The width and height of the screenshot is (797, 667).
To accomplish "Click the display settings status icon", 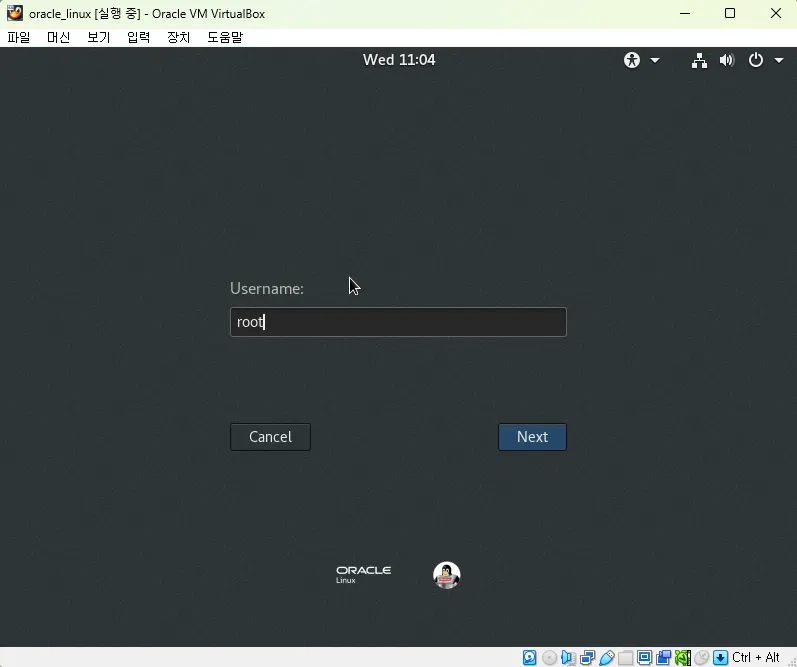I will [x=645, y=657].
